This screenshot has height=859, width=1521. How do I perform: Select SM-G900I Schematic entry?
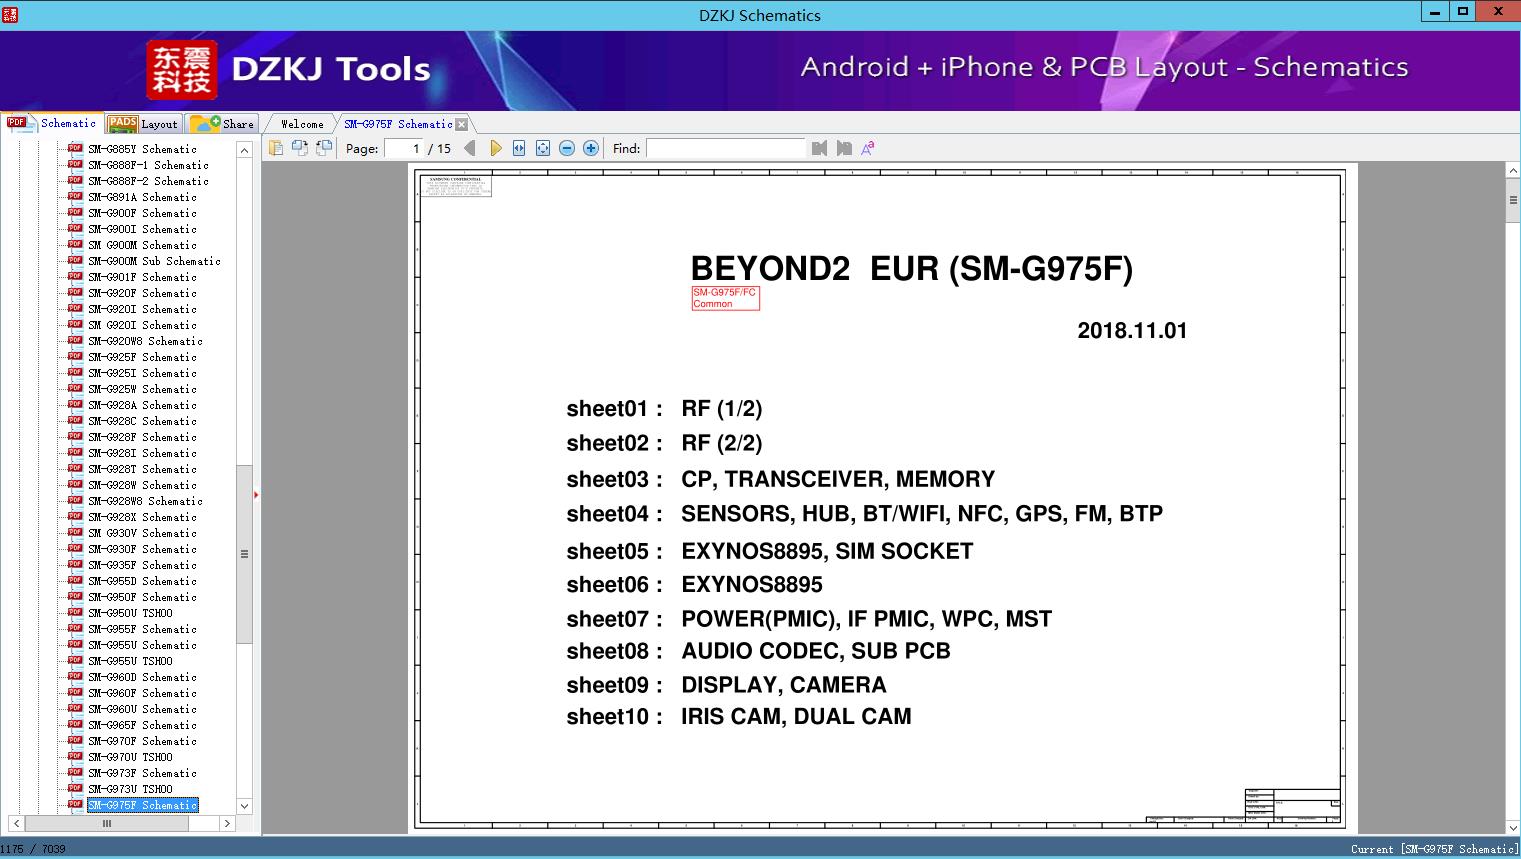142,229
